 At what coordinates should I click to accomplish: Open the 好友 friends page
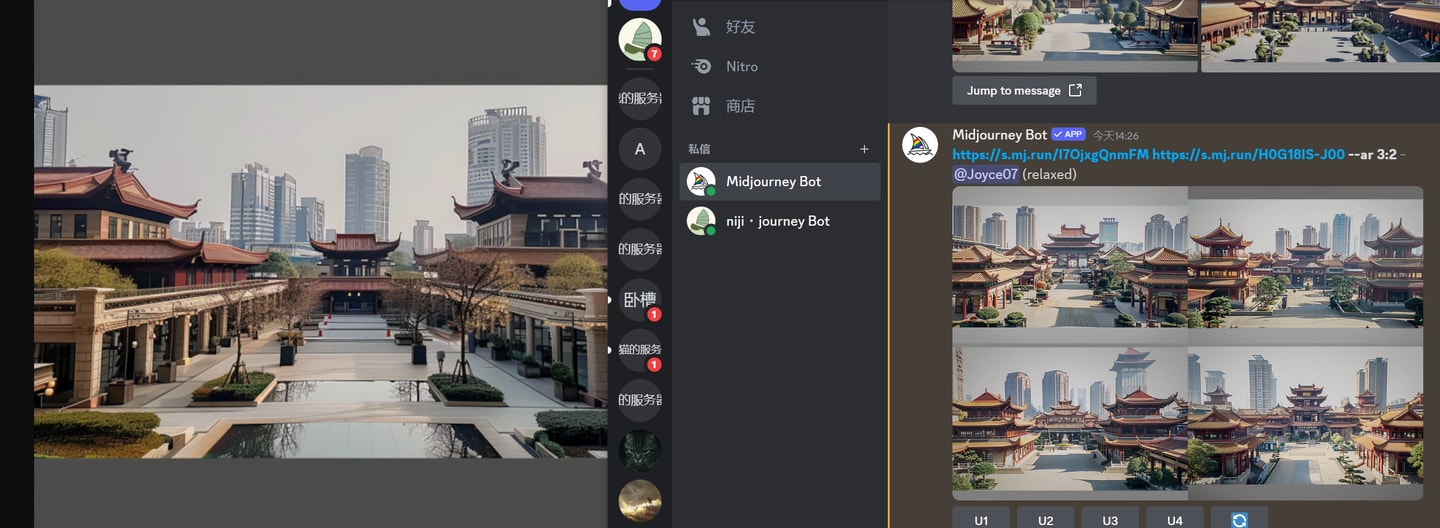780,27
